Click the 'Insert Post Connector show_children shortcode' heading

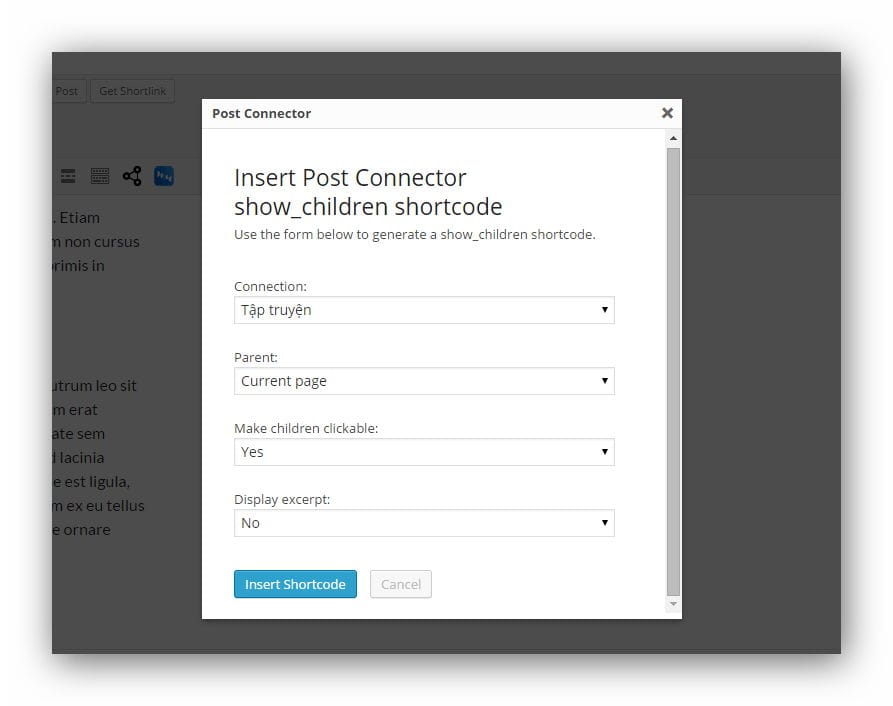(368, 192)
